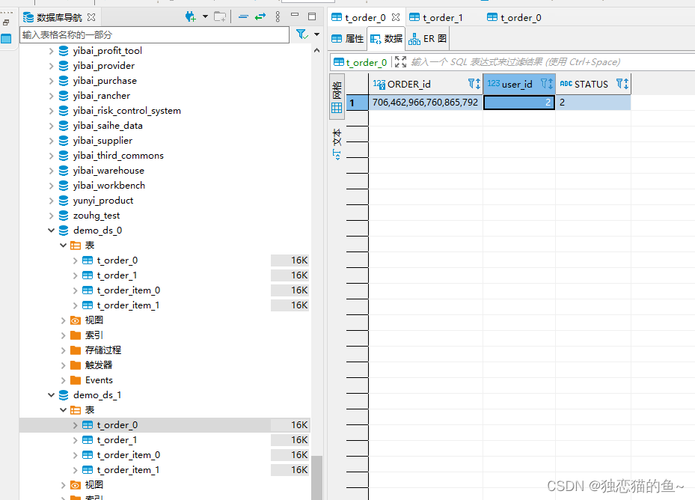Viewport: 695px width, 500px height.
Task: Collapse the demo_ds_1 database node
Action: [51, 395]
